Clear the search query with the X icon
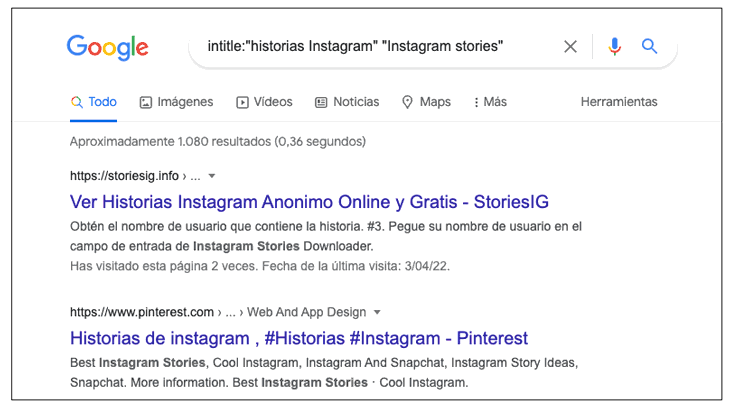The image size is (730, 408). coord(570,47)
